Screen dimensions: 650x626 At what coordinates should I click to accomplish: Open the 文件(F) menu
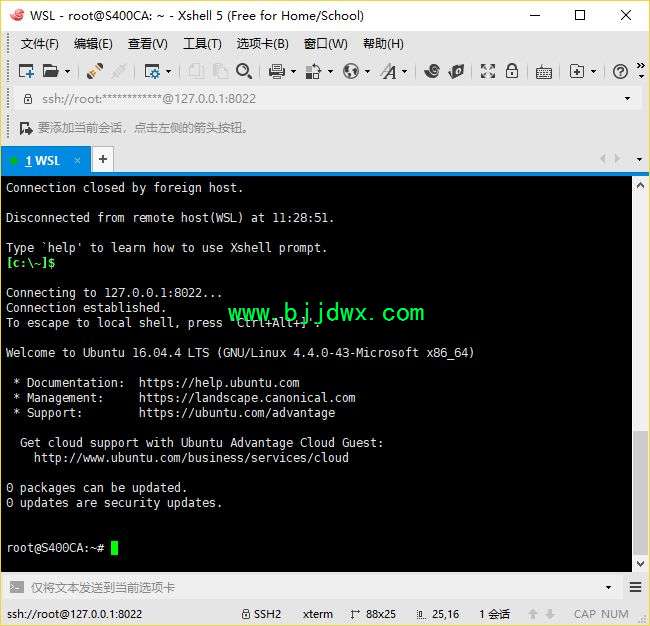pos(40,44)
